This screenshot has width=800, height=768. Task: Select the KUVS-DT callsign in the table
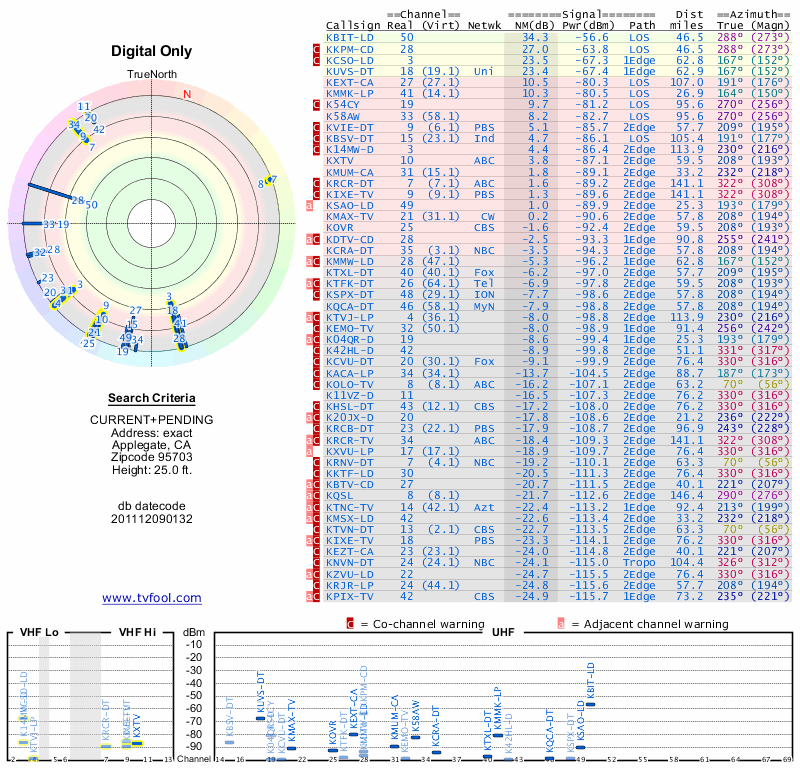349,71
